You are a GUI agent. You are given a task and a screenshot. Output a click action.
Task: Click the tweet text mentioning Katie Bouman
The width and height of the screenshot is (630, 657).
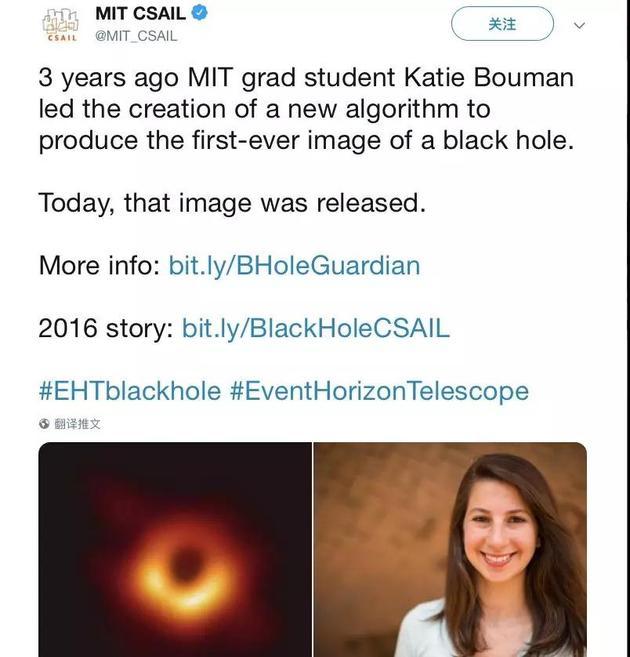(306, 109)
